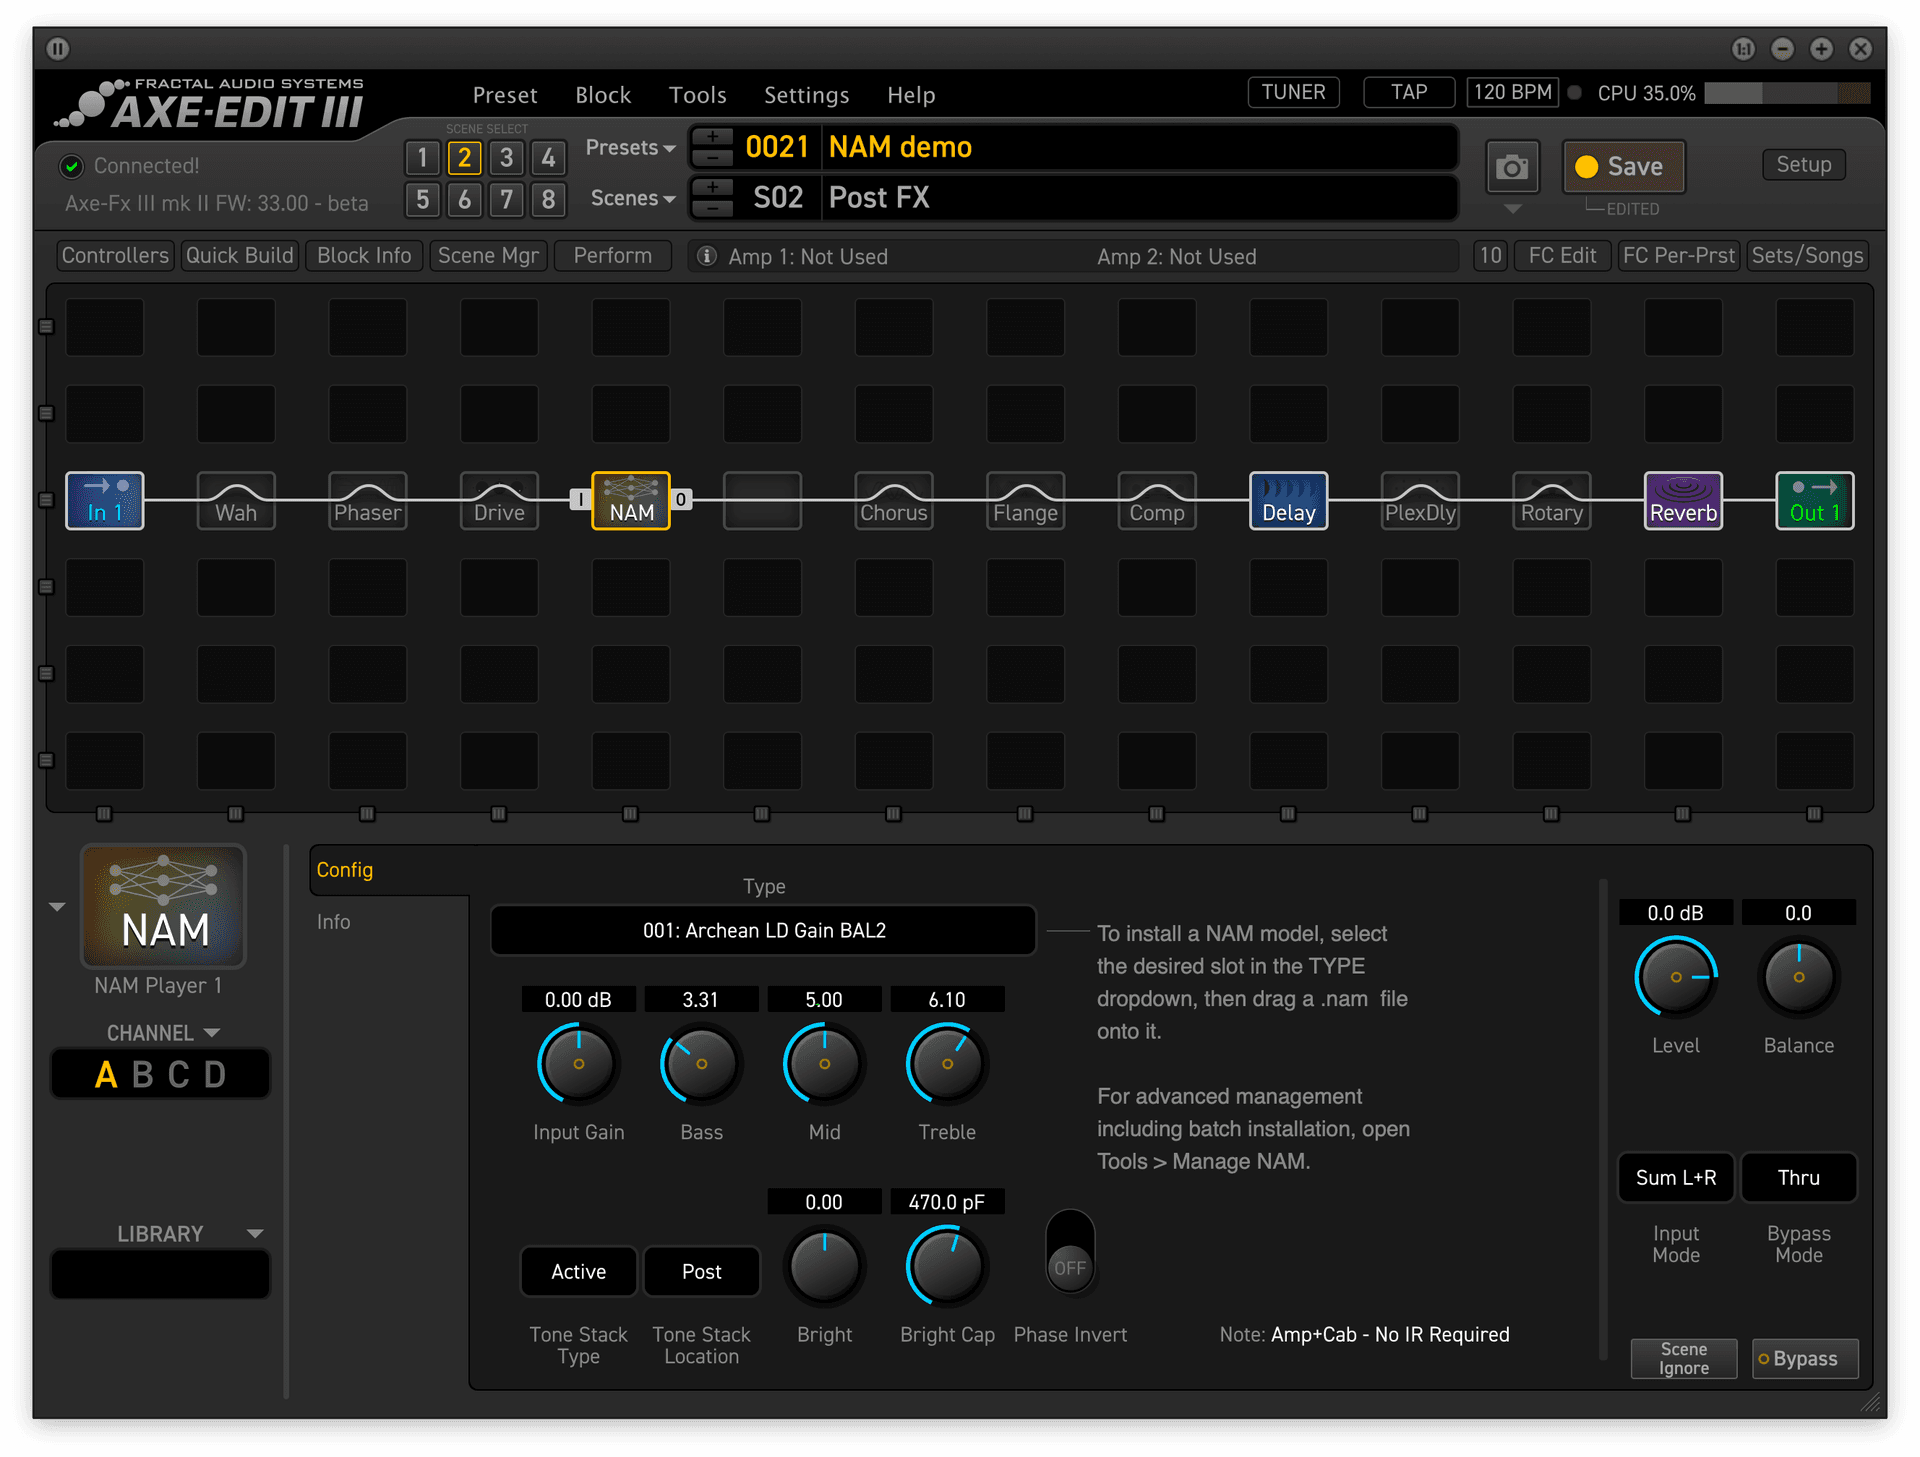Click the NAM block output port marker

(x=681, y=499)
